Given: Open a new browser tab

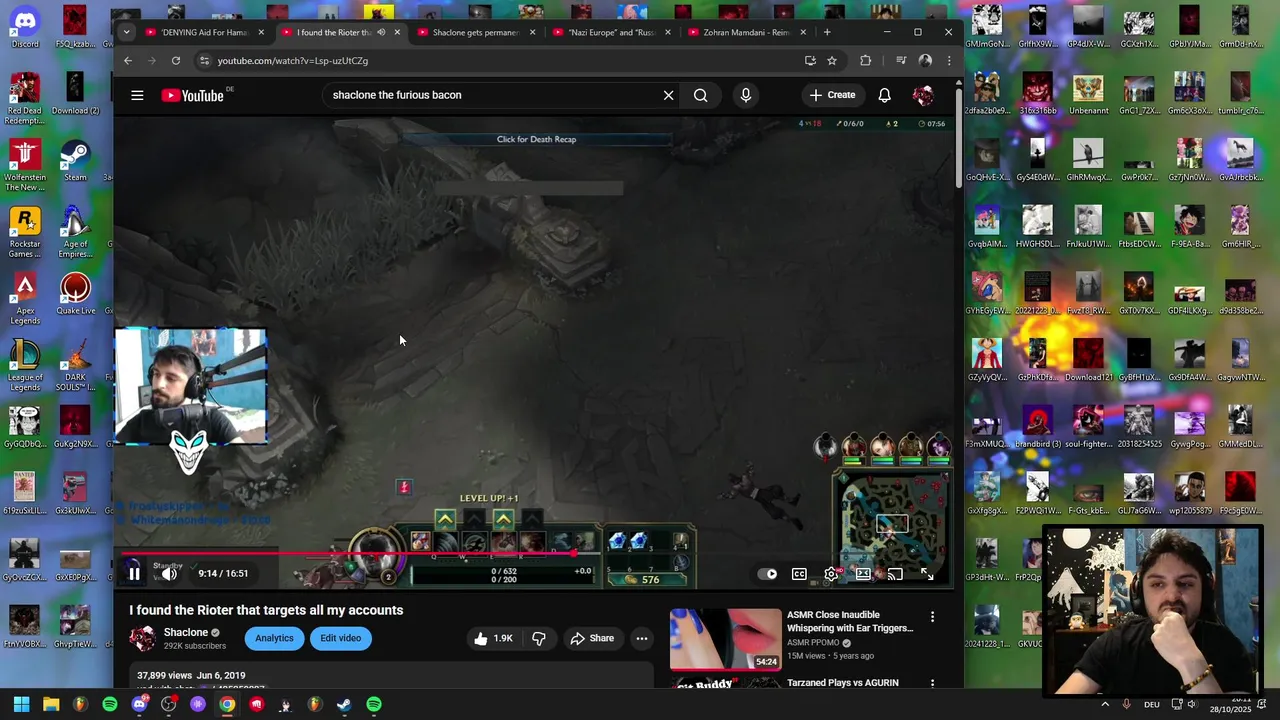Looking at the screenshot, I should [x=826, y=32].
